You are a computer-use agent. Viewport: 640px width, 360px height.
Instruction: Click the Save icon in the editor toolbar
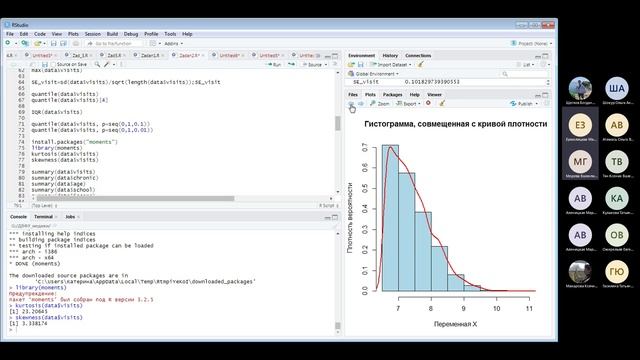(x=45, y=64)
